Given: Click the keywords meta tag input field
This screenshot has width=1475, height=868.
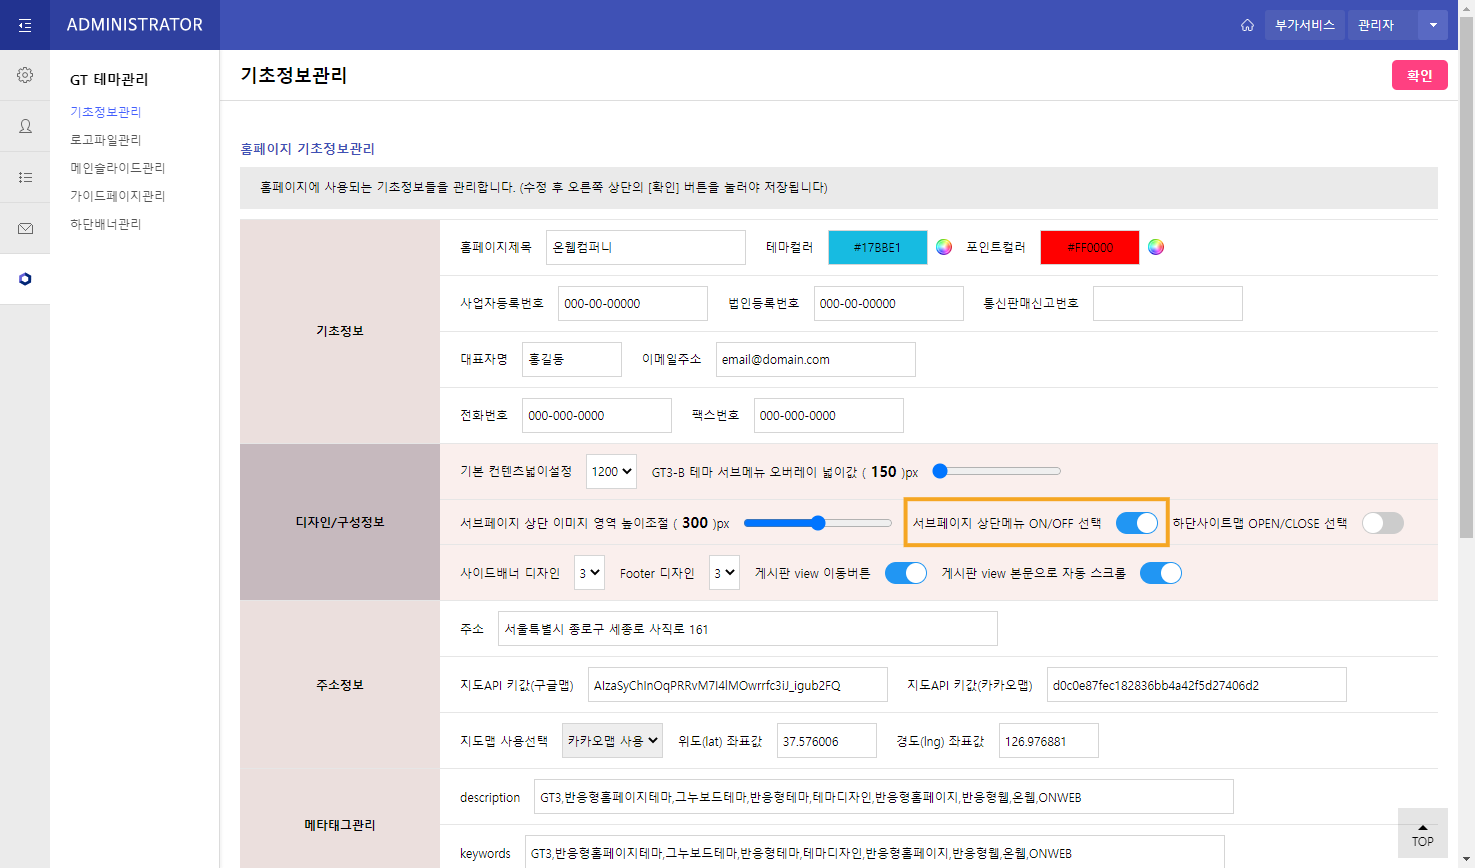Looking at the screenshot, I should pos(875,853).
